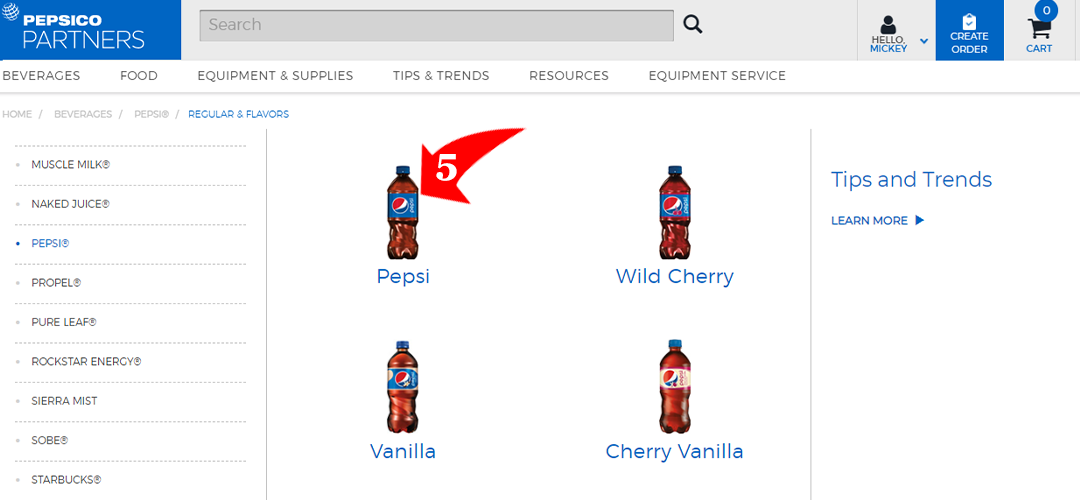Expand the Hello Mickey account dropdown arrow
The image size is (1080, 500).
(924, 41)
